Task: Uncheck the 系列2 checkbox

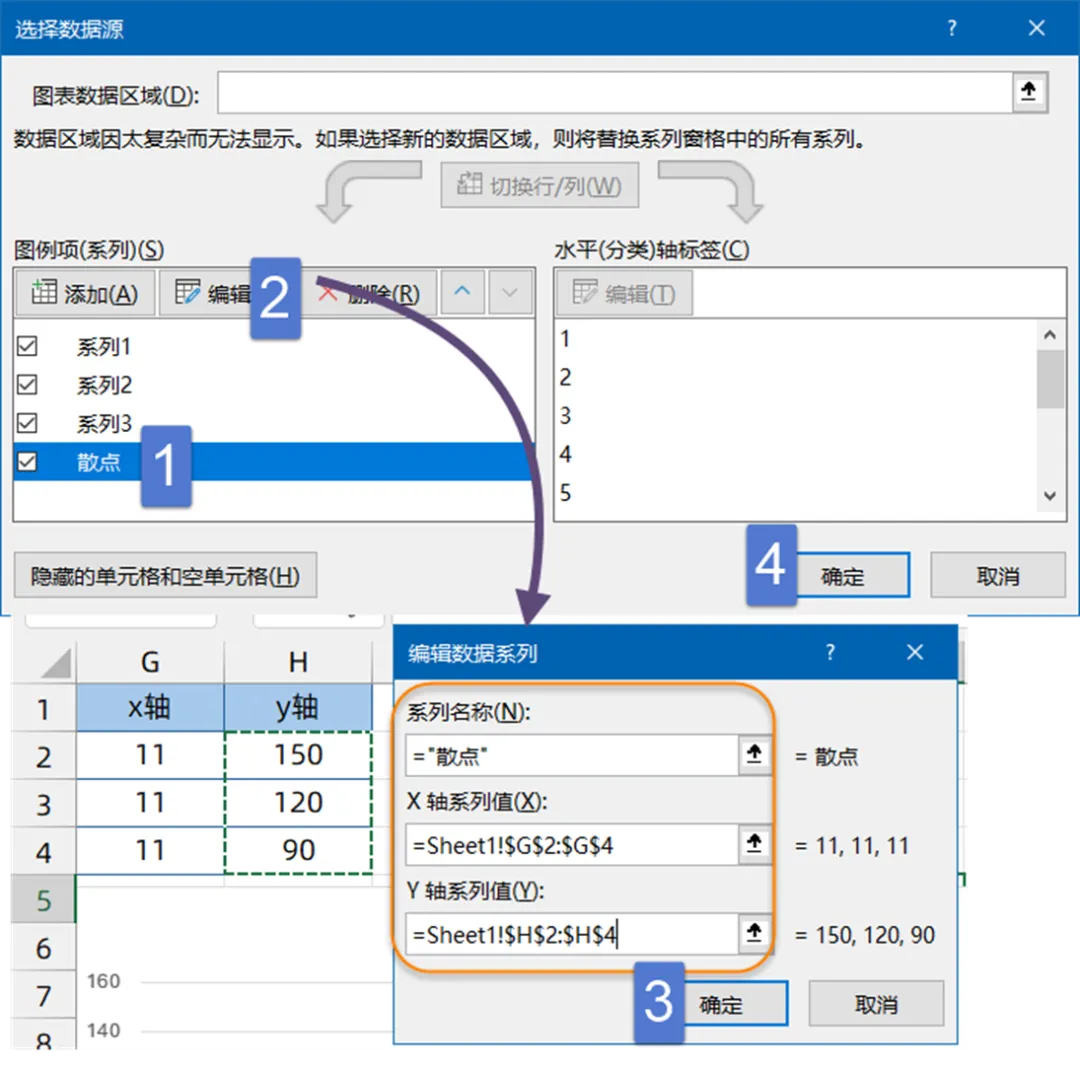Action: pyautogui.click(x=28, y=384)
